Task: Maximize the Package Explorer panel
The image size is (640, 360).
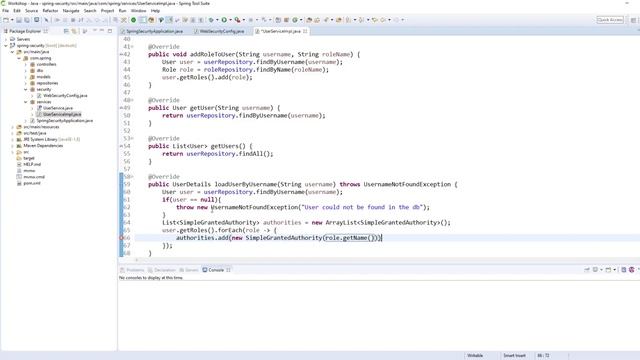Action: click(110, 31)
